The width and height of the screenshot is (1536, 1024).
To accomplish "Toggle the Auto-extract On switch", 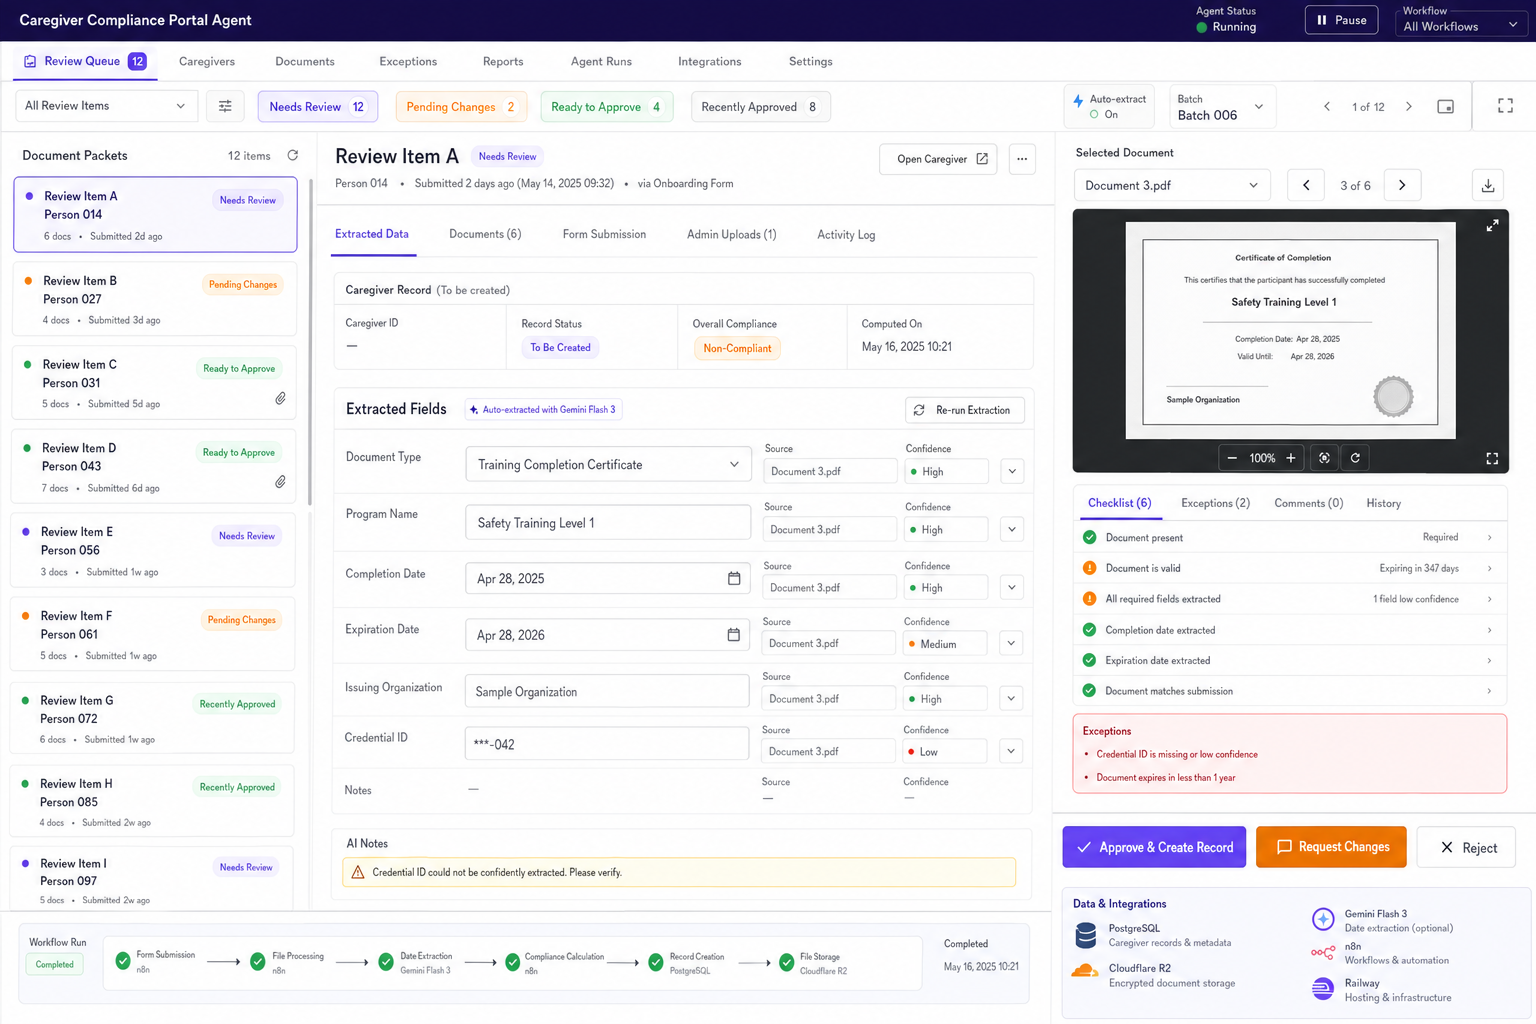I will coord(1109,106).
